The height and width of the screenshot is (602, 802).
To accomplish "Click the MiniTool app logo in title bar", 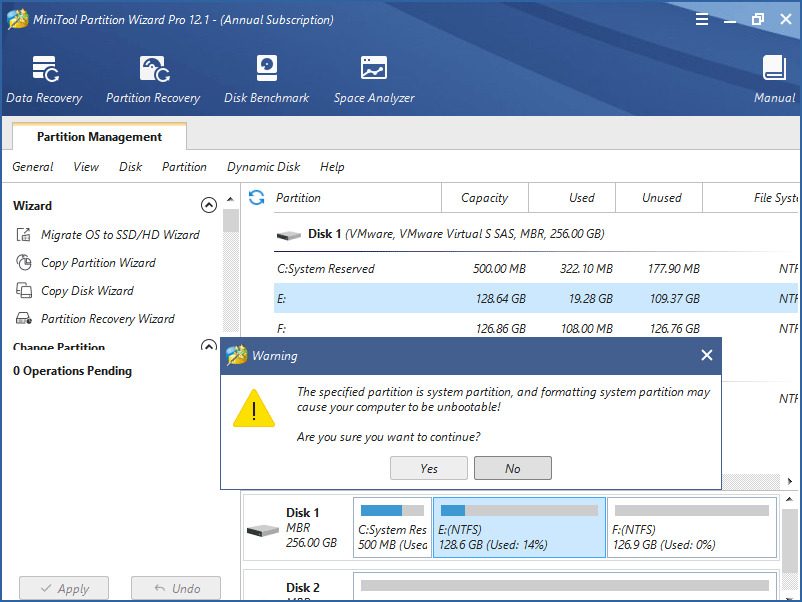I will [17, 19].
